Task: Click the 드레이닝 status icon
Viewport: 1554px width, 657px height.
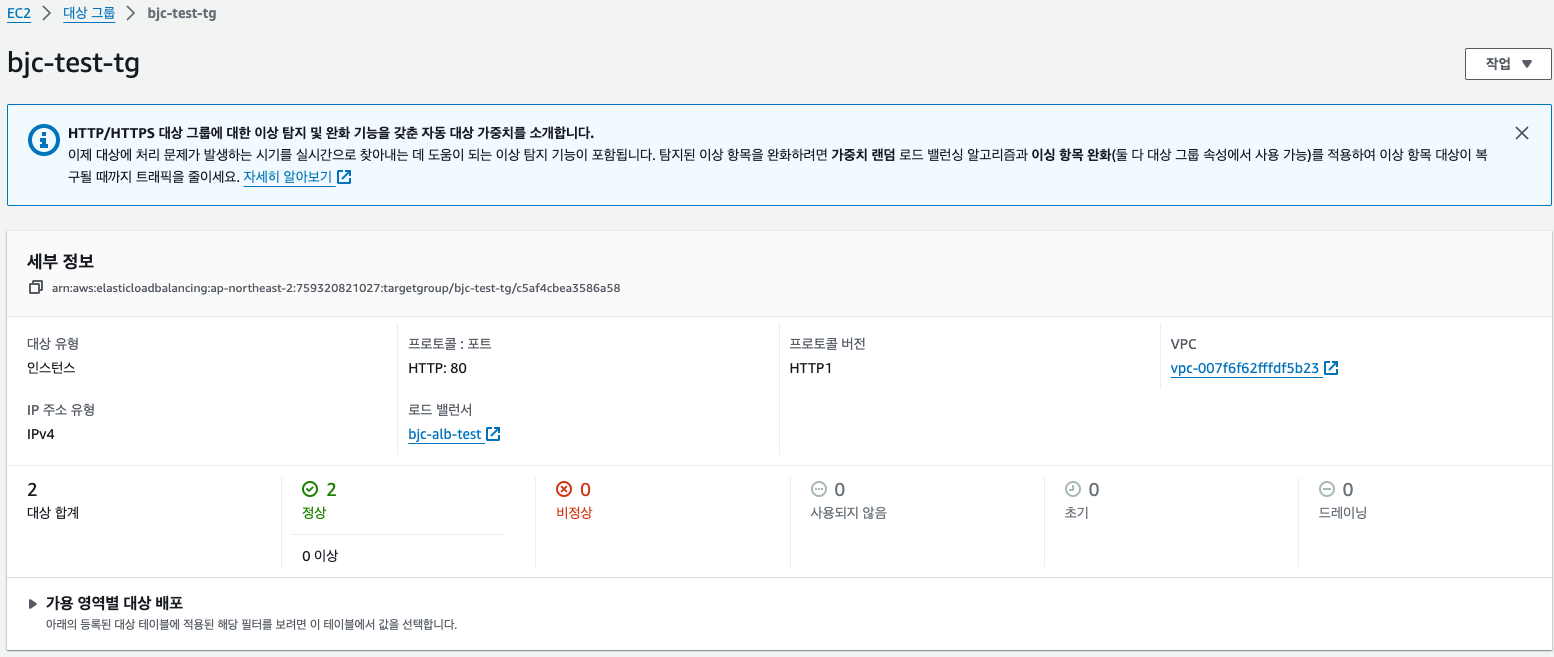Action: [x=1327, y=490]
